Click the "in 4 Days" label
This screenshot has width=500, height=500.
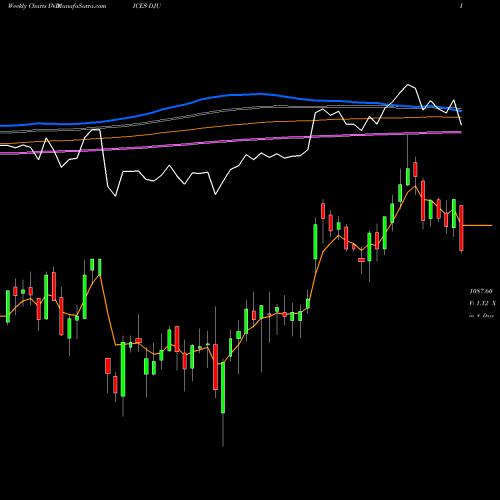coord(481,315)
